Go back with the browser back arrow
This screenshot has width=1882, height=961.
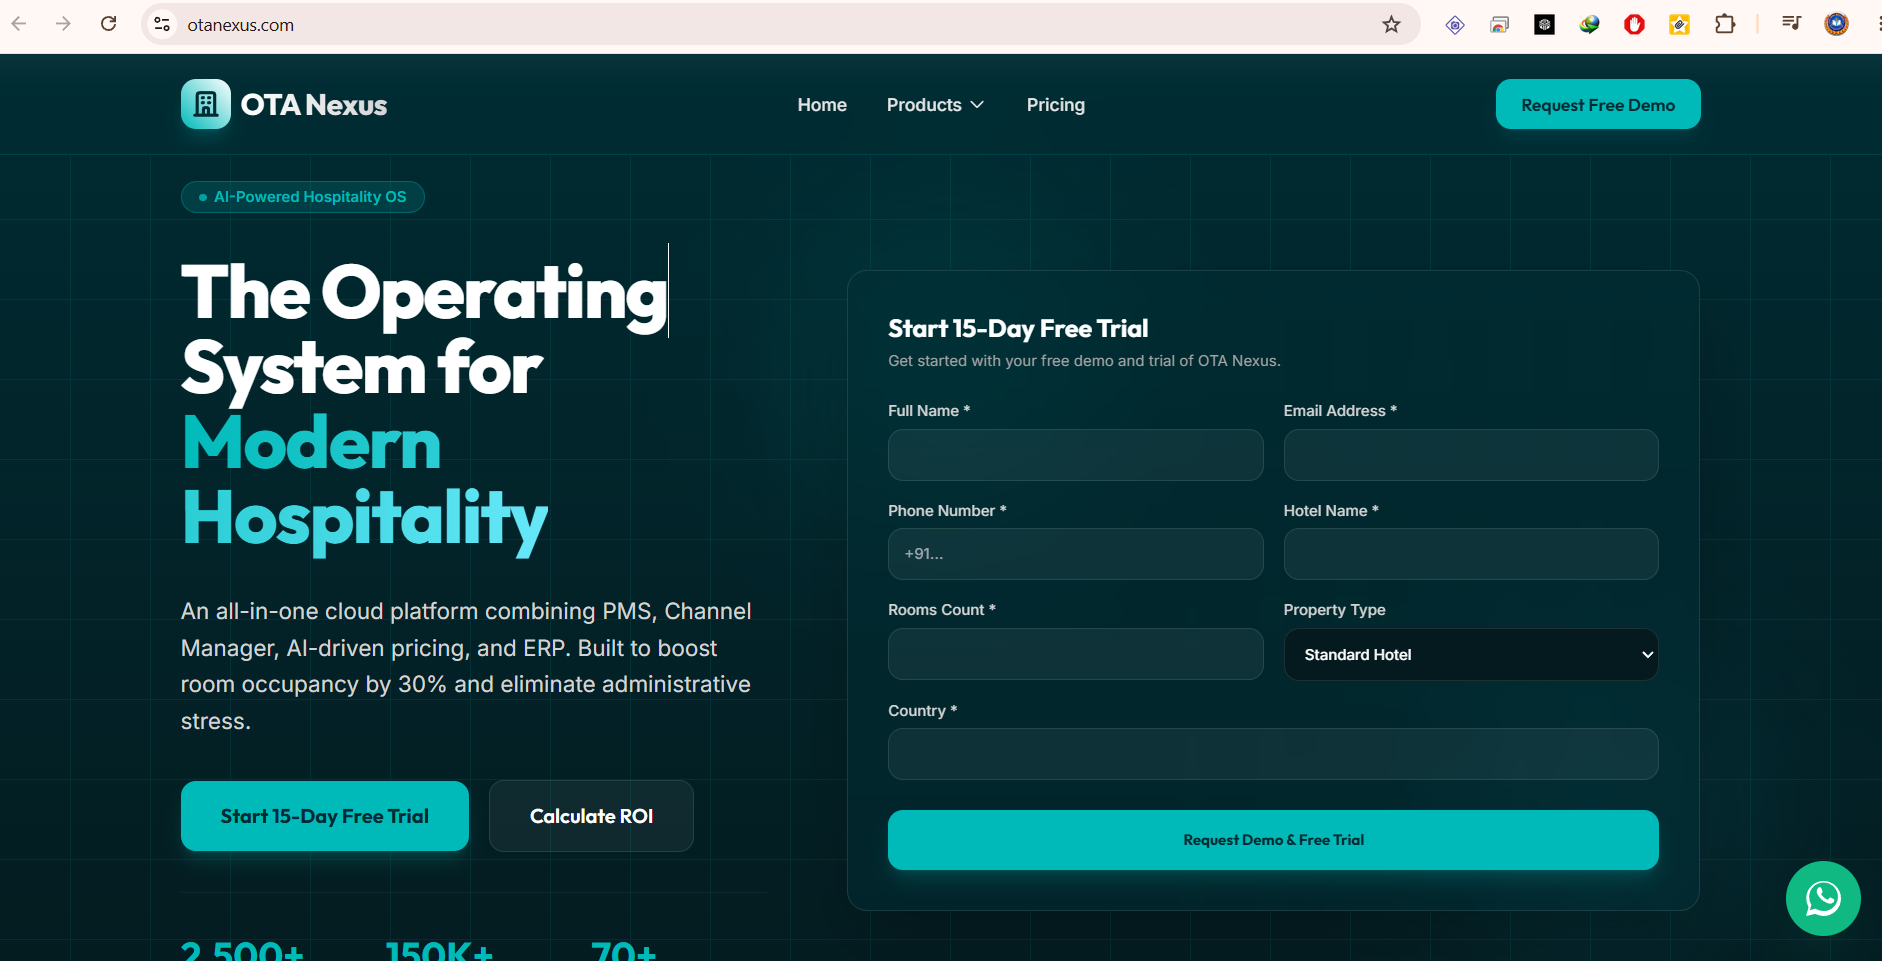[19, 24]
